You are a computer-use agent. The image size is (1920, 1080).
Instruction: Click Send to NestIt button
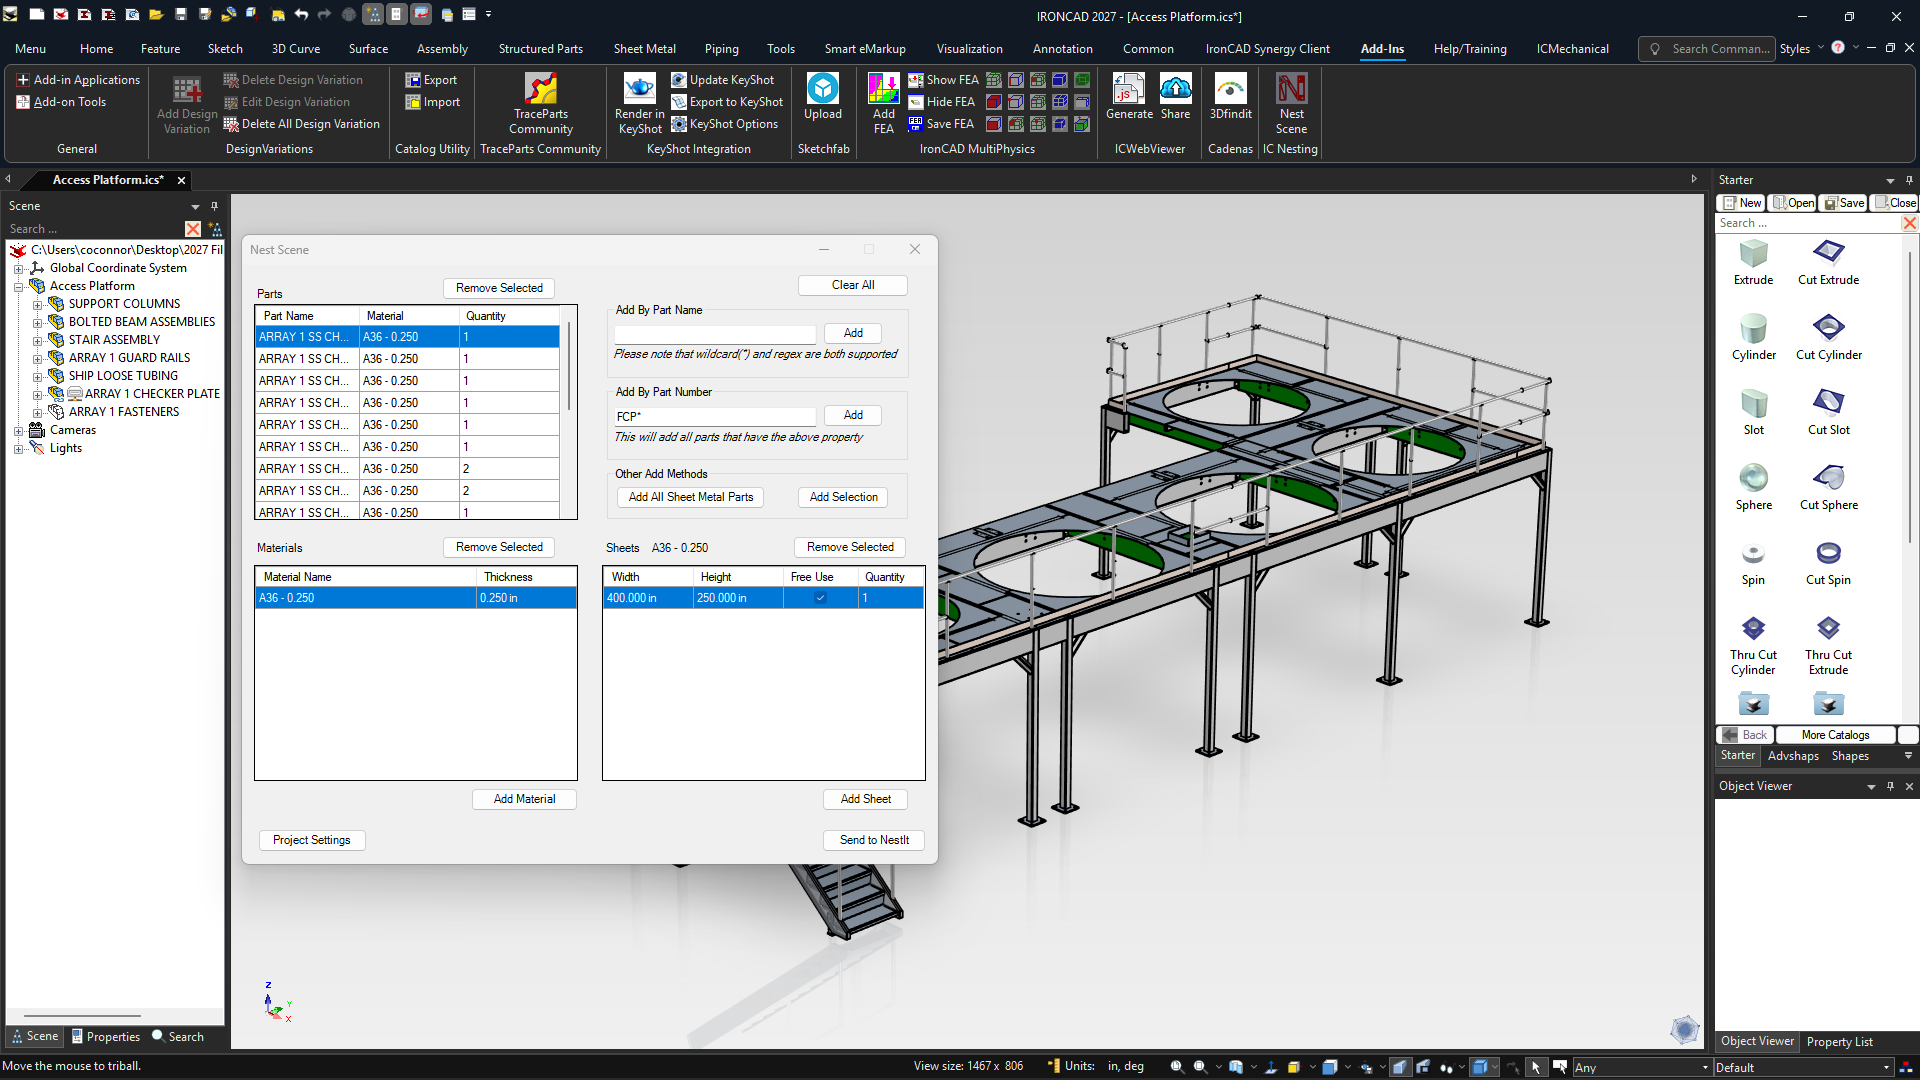[874, 840]
